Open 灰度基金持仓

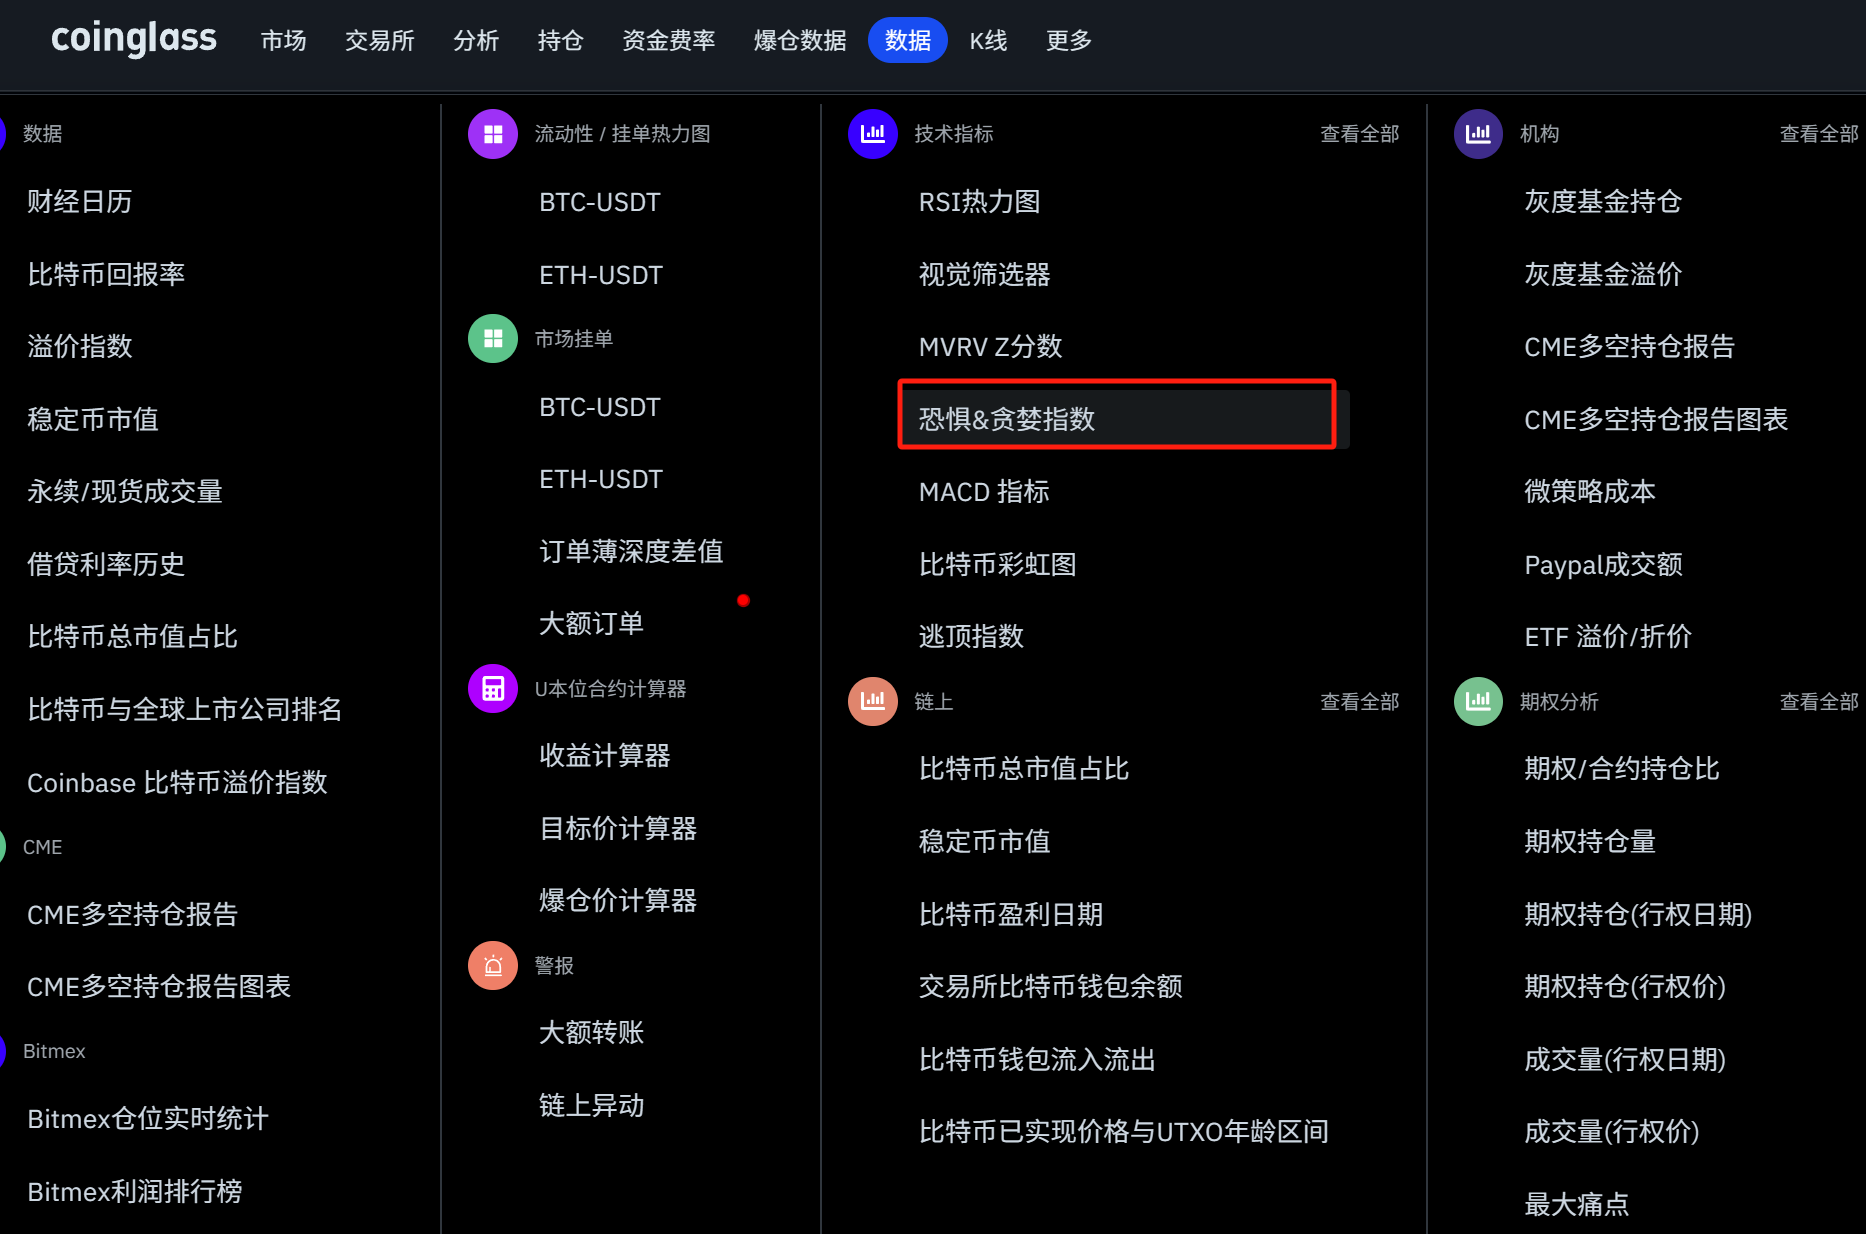click(1603, 202)
